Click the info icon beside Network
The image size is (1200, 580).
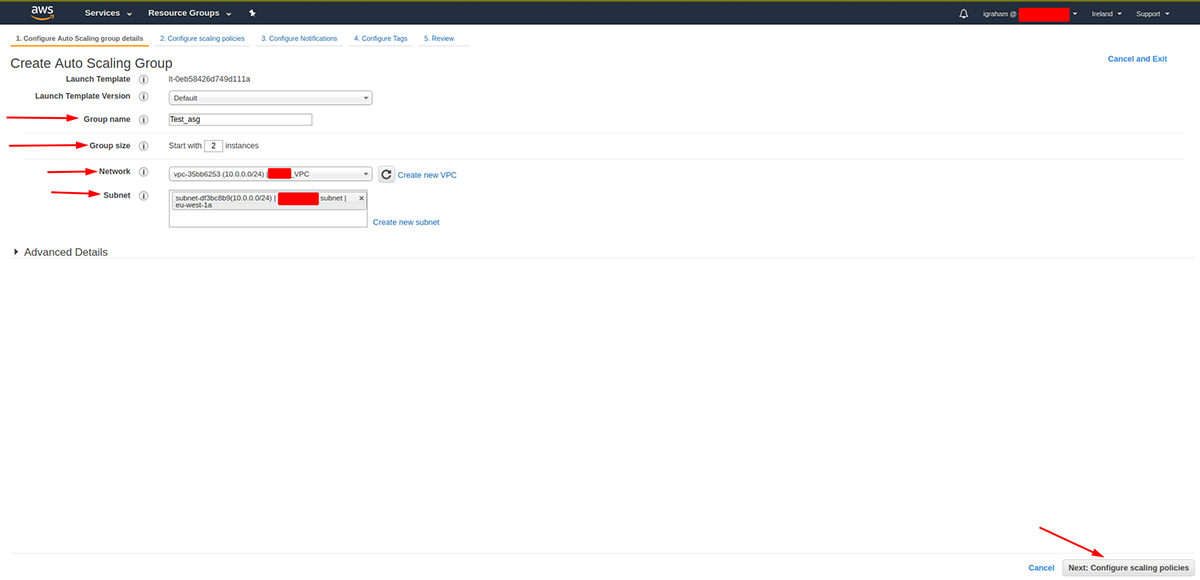[143, 171]
